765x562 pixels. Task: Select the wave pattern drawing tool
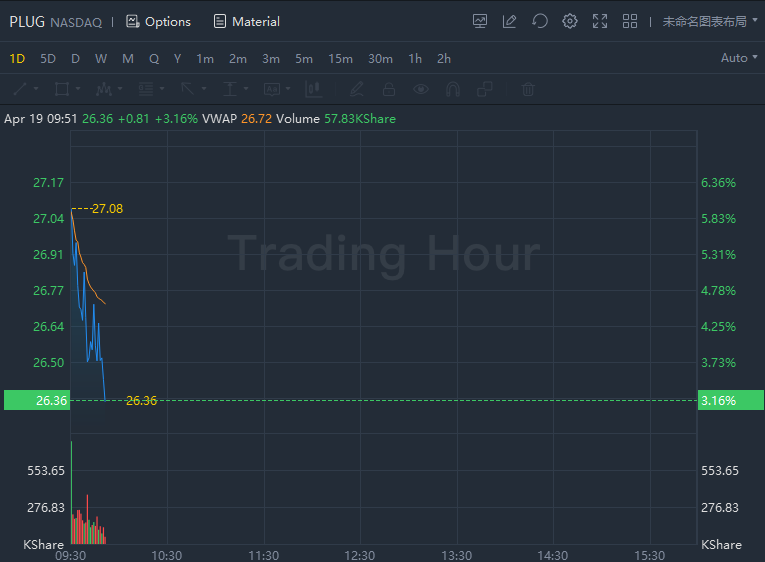tap(104, 89)
